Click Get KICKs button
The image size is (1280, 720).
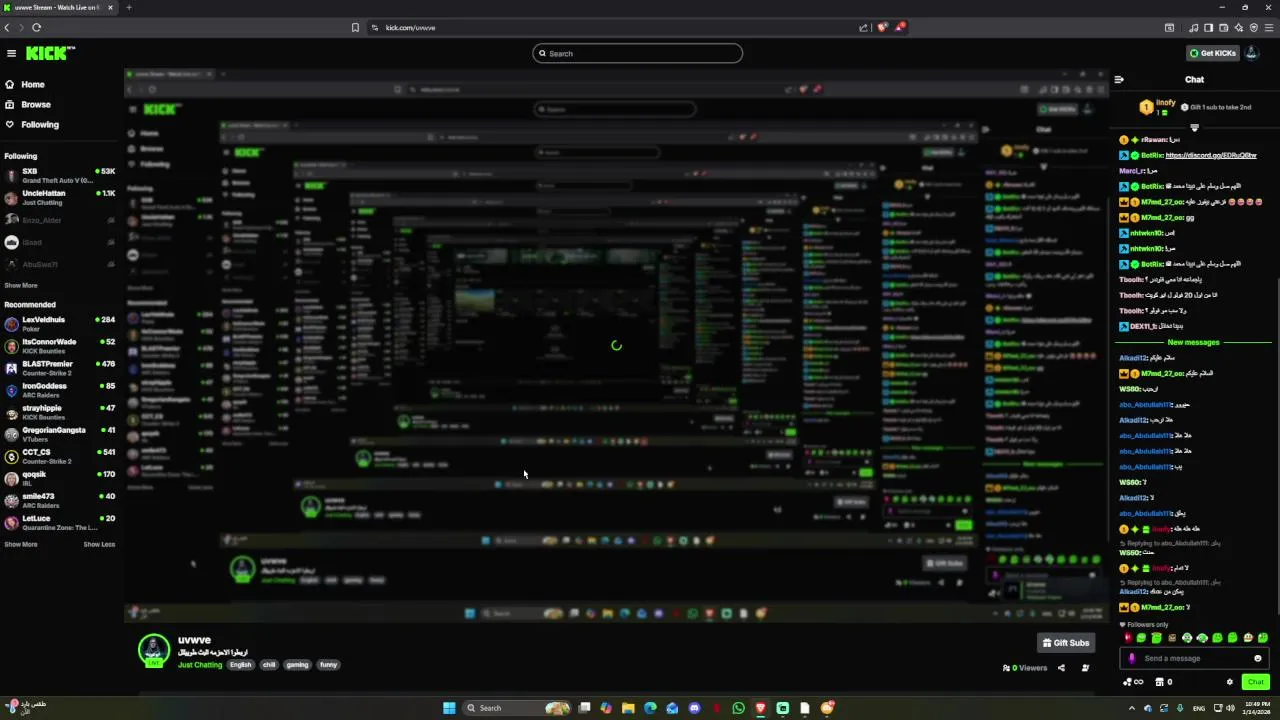pyautogui.click(x=1213, y=53)
